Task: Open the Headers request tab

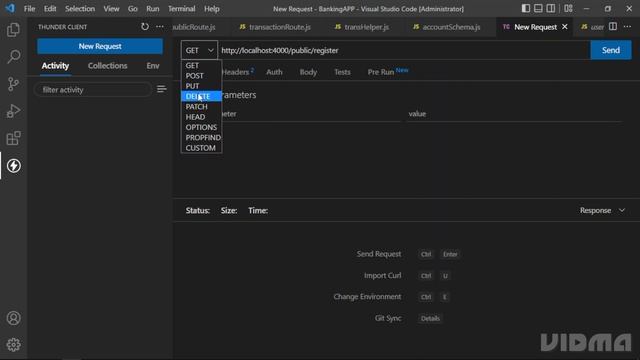Action: pos(238,72)
